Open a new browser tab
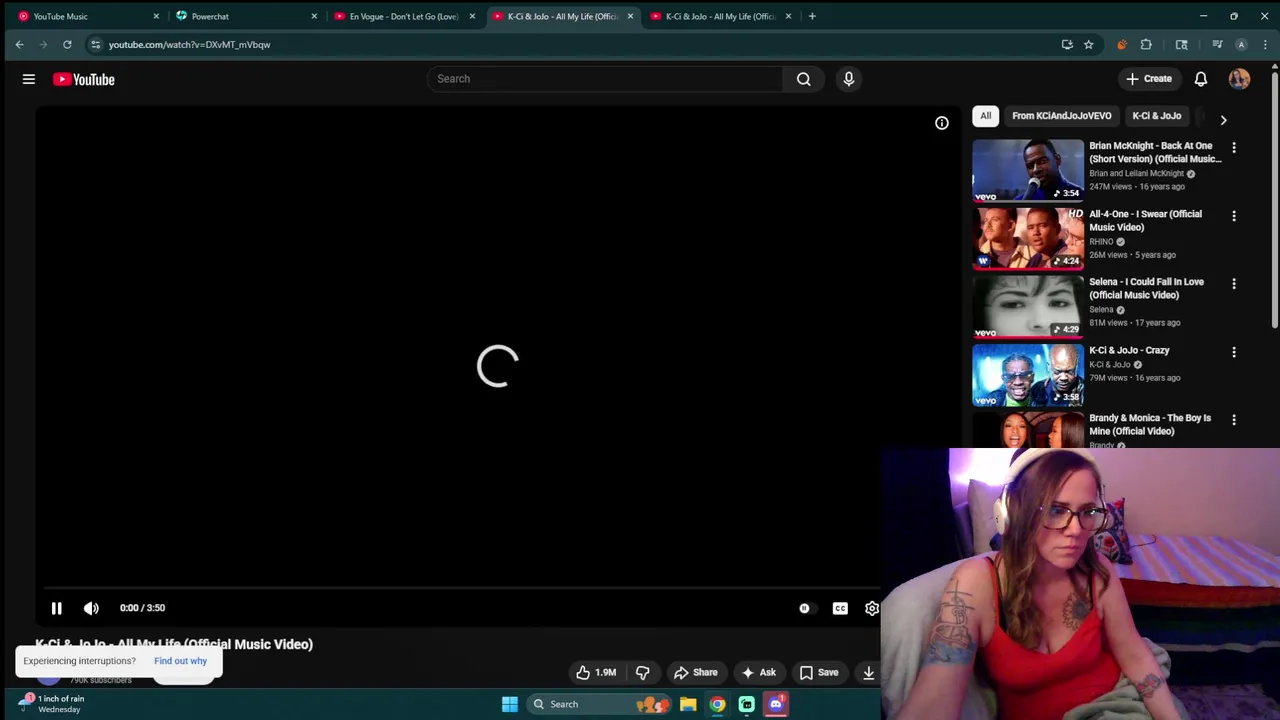This screenshot has width=1280, height=720. pyautogui.click(x=812, y=16)
